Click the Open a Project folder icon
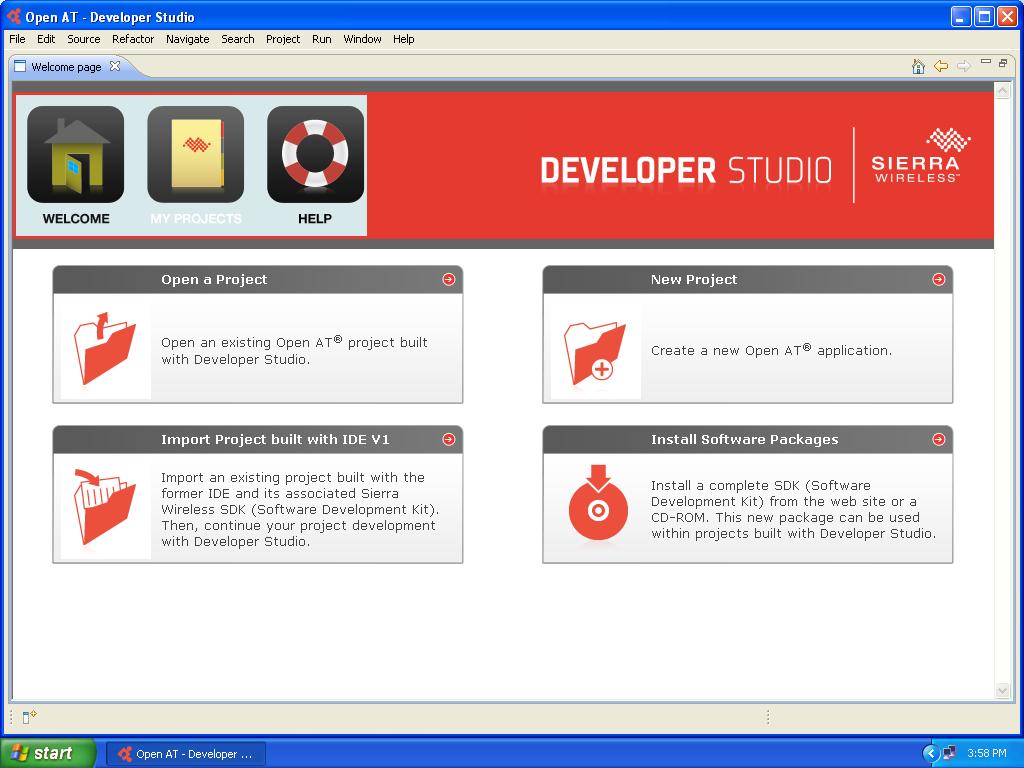This screenshot has height=768, width=1024. [x=105, y=348]
